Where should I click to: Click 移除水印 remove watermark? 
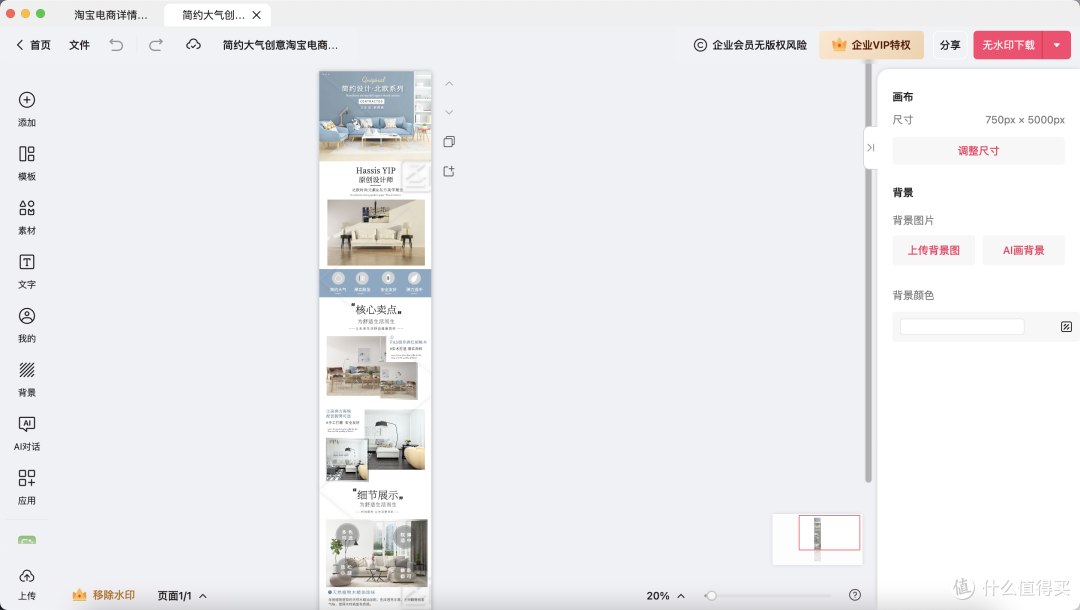coord(104,595)
